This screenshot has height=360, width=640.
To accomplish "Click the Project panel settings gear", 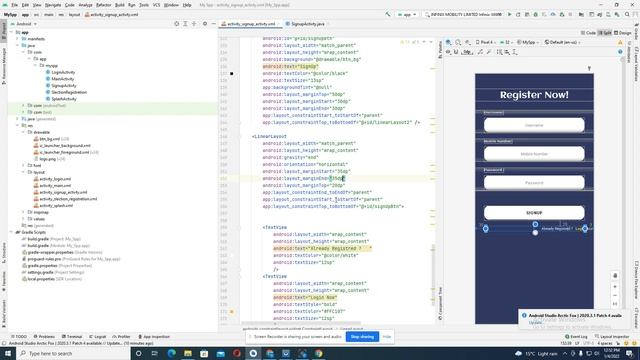I will pos(204,24).
